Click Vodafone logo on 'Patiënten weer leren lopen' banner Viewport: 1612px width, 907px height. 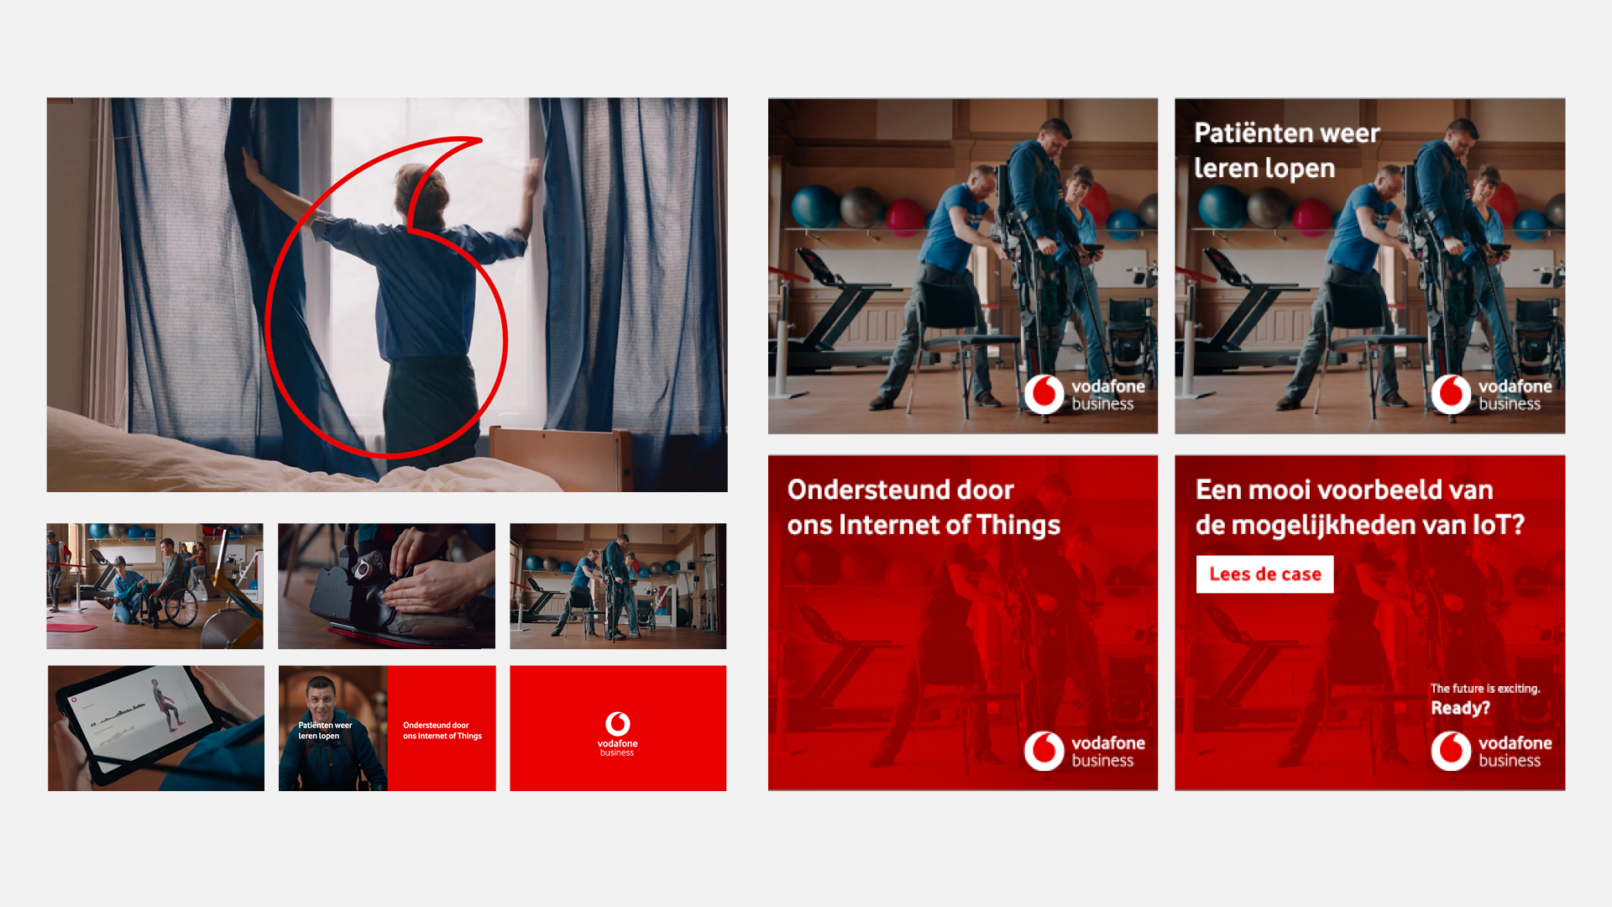click(x=1492, y=394)
